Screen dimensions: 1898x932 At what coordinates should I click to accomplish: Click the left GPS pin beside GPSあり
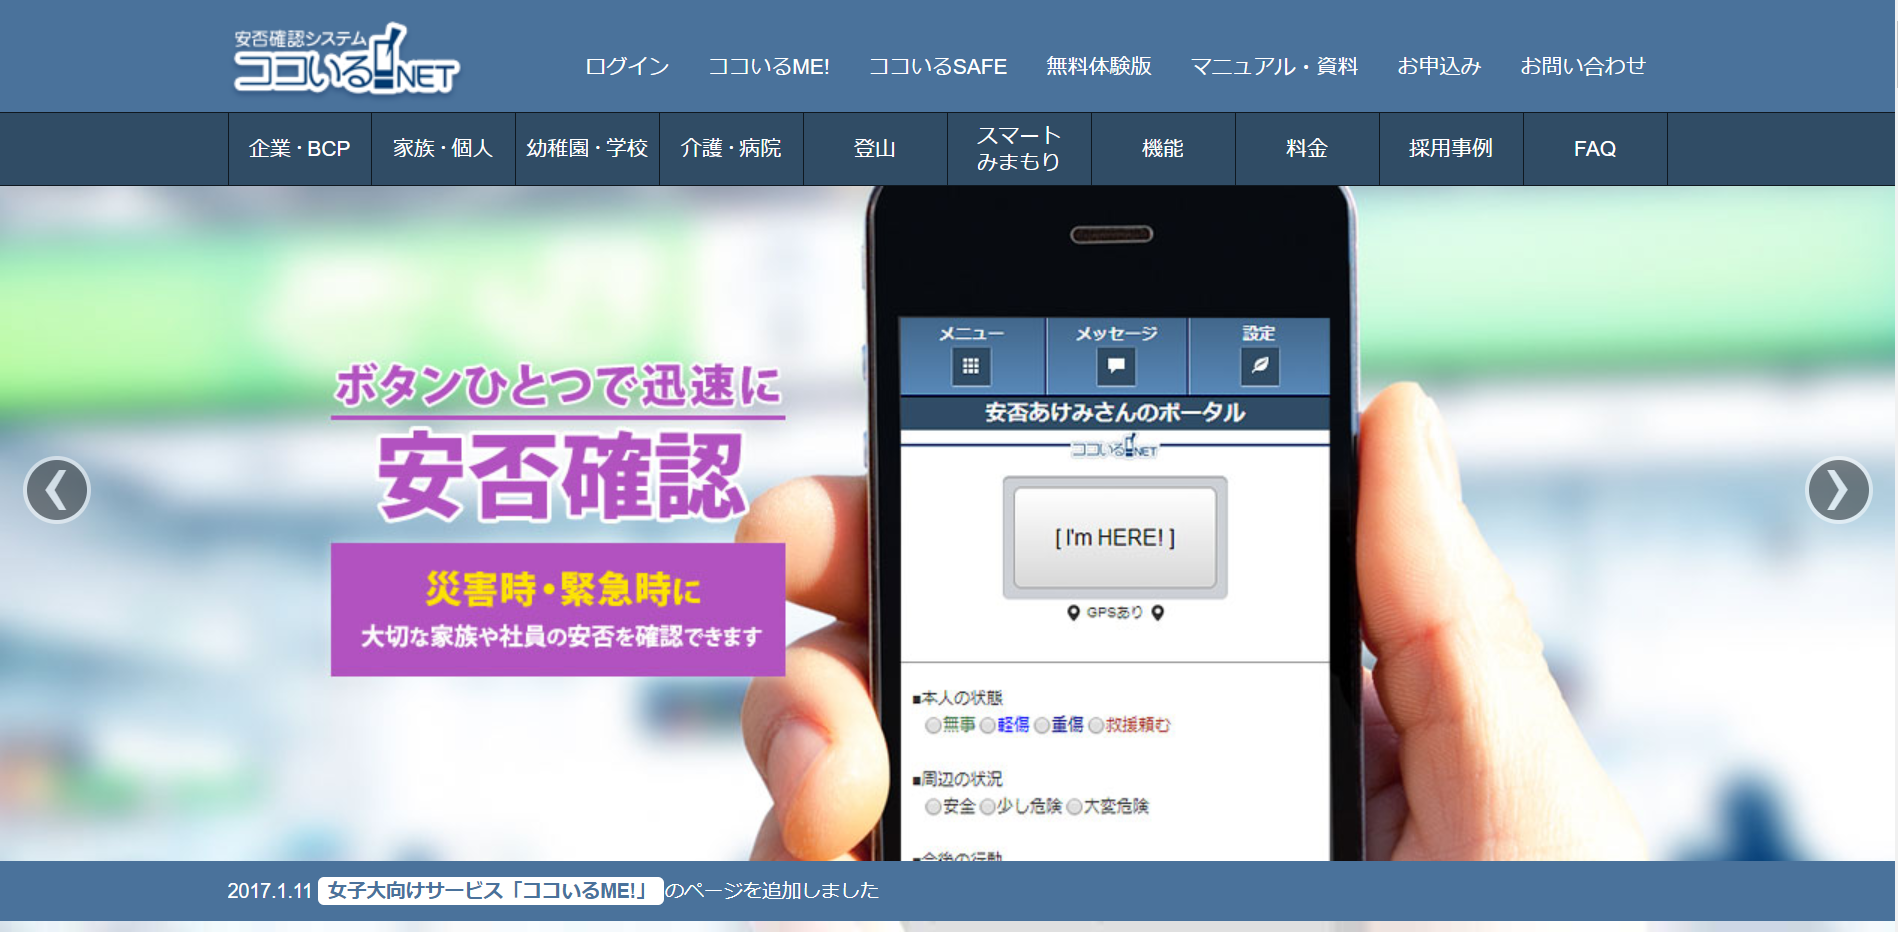(x=1072, y=612)
